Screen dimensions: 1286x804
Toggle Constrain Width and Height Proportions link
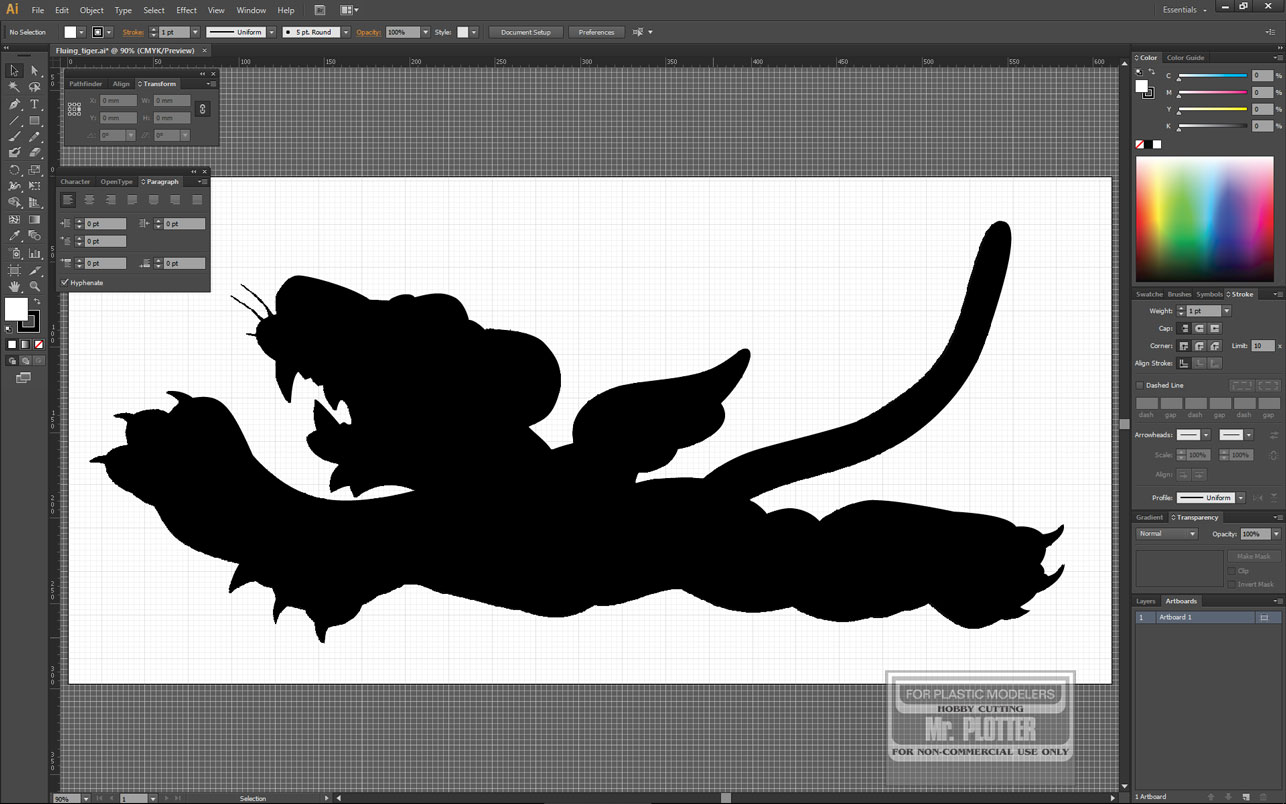pos(202,109)
